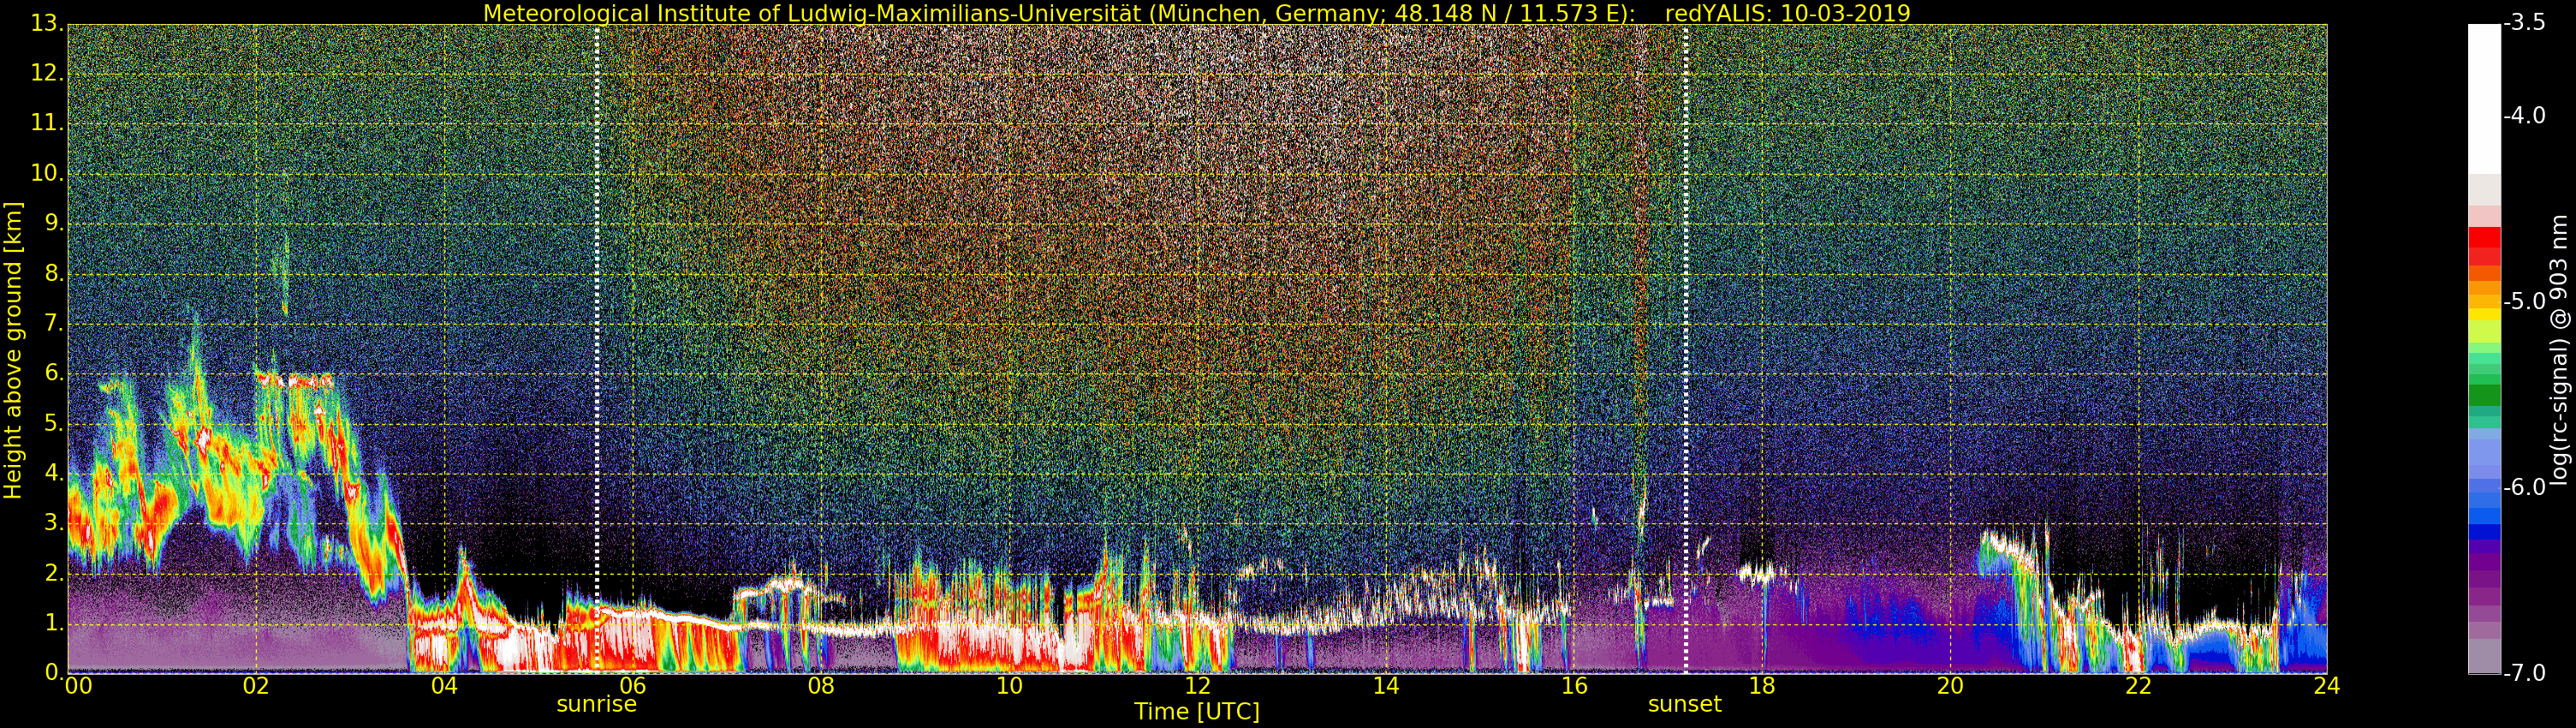This screenshot has height=728, width=2576.
Task: Click the height tick label '8.'
Action: [53, 274]
